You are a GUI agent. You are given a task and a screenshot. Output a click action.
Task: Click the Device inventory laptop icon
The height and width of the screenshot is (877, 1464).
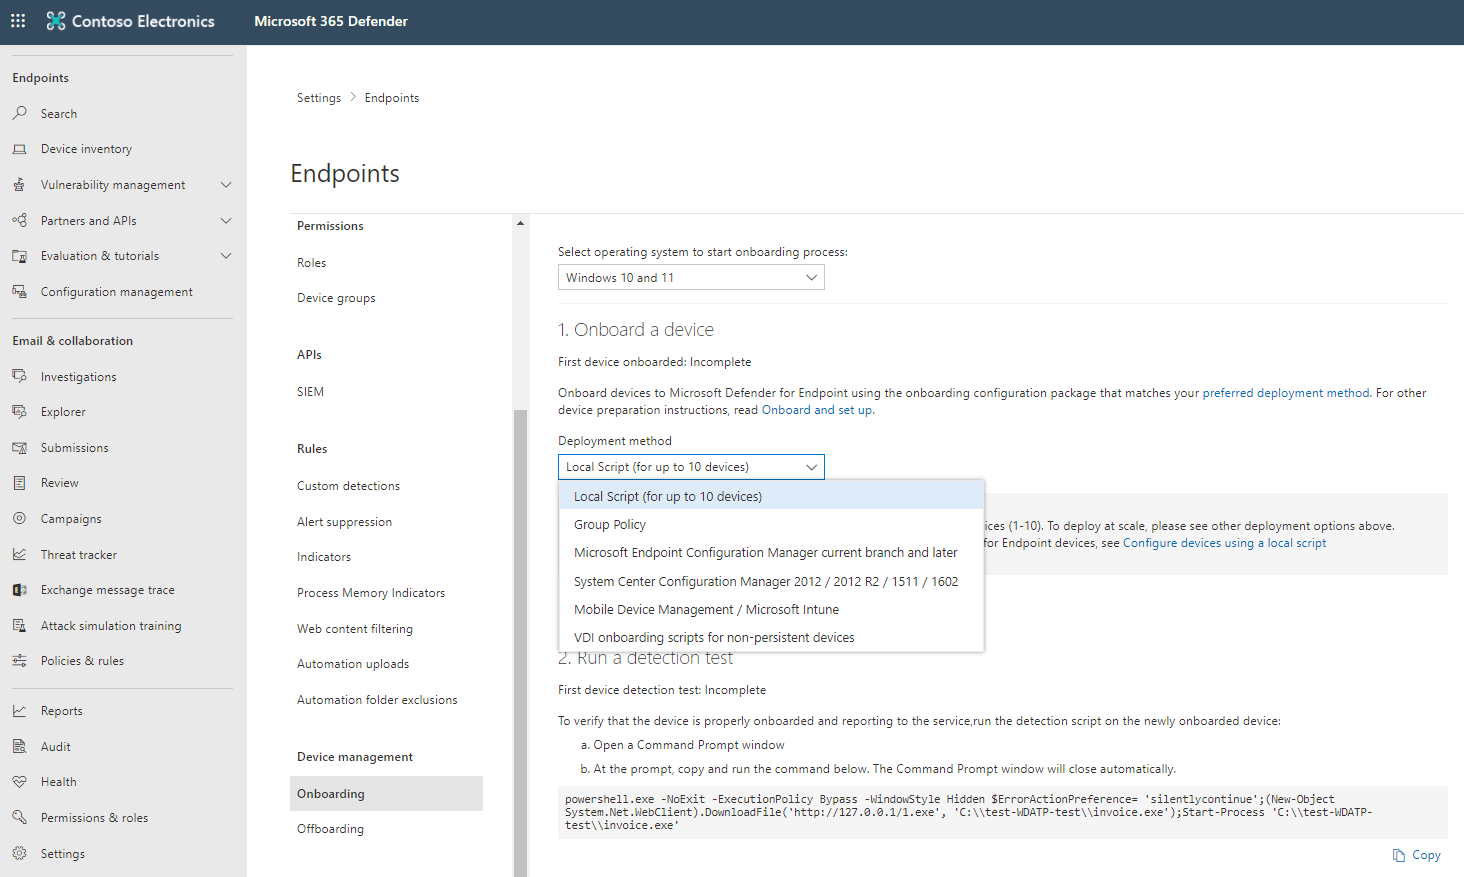coord(19,149)
